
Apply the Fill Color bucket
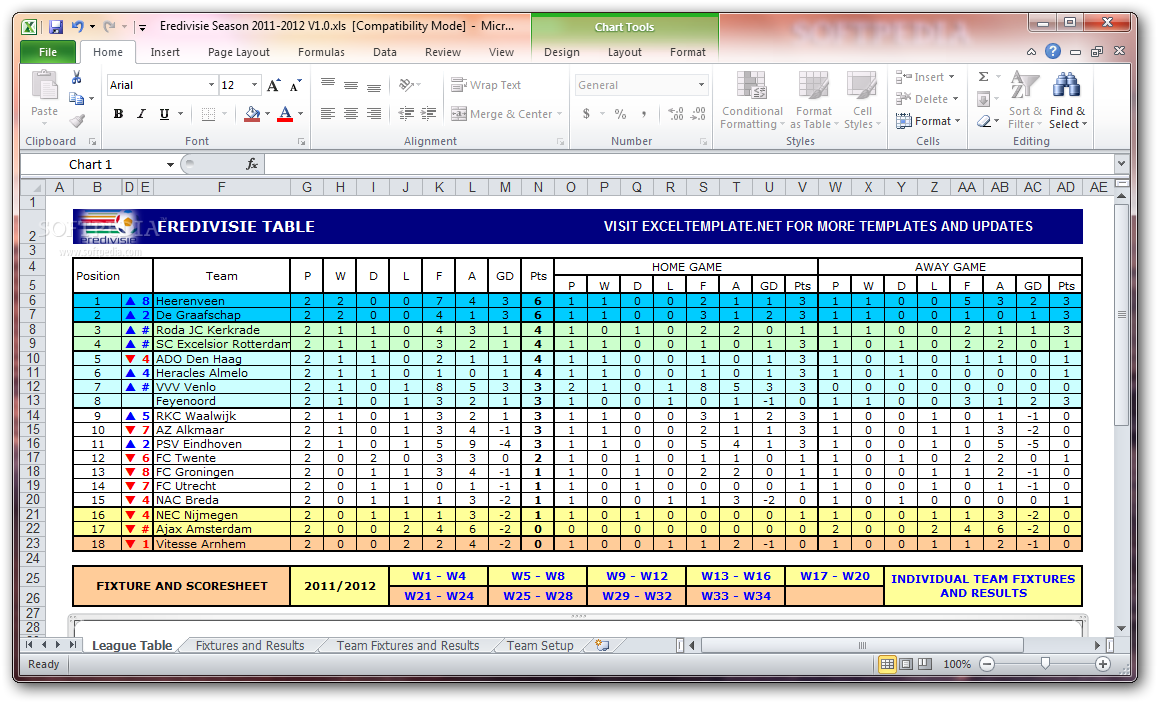click(x=253, y=114)
